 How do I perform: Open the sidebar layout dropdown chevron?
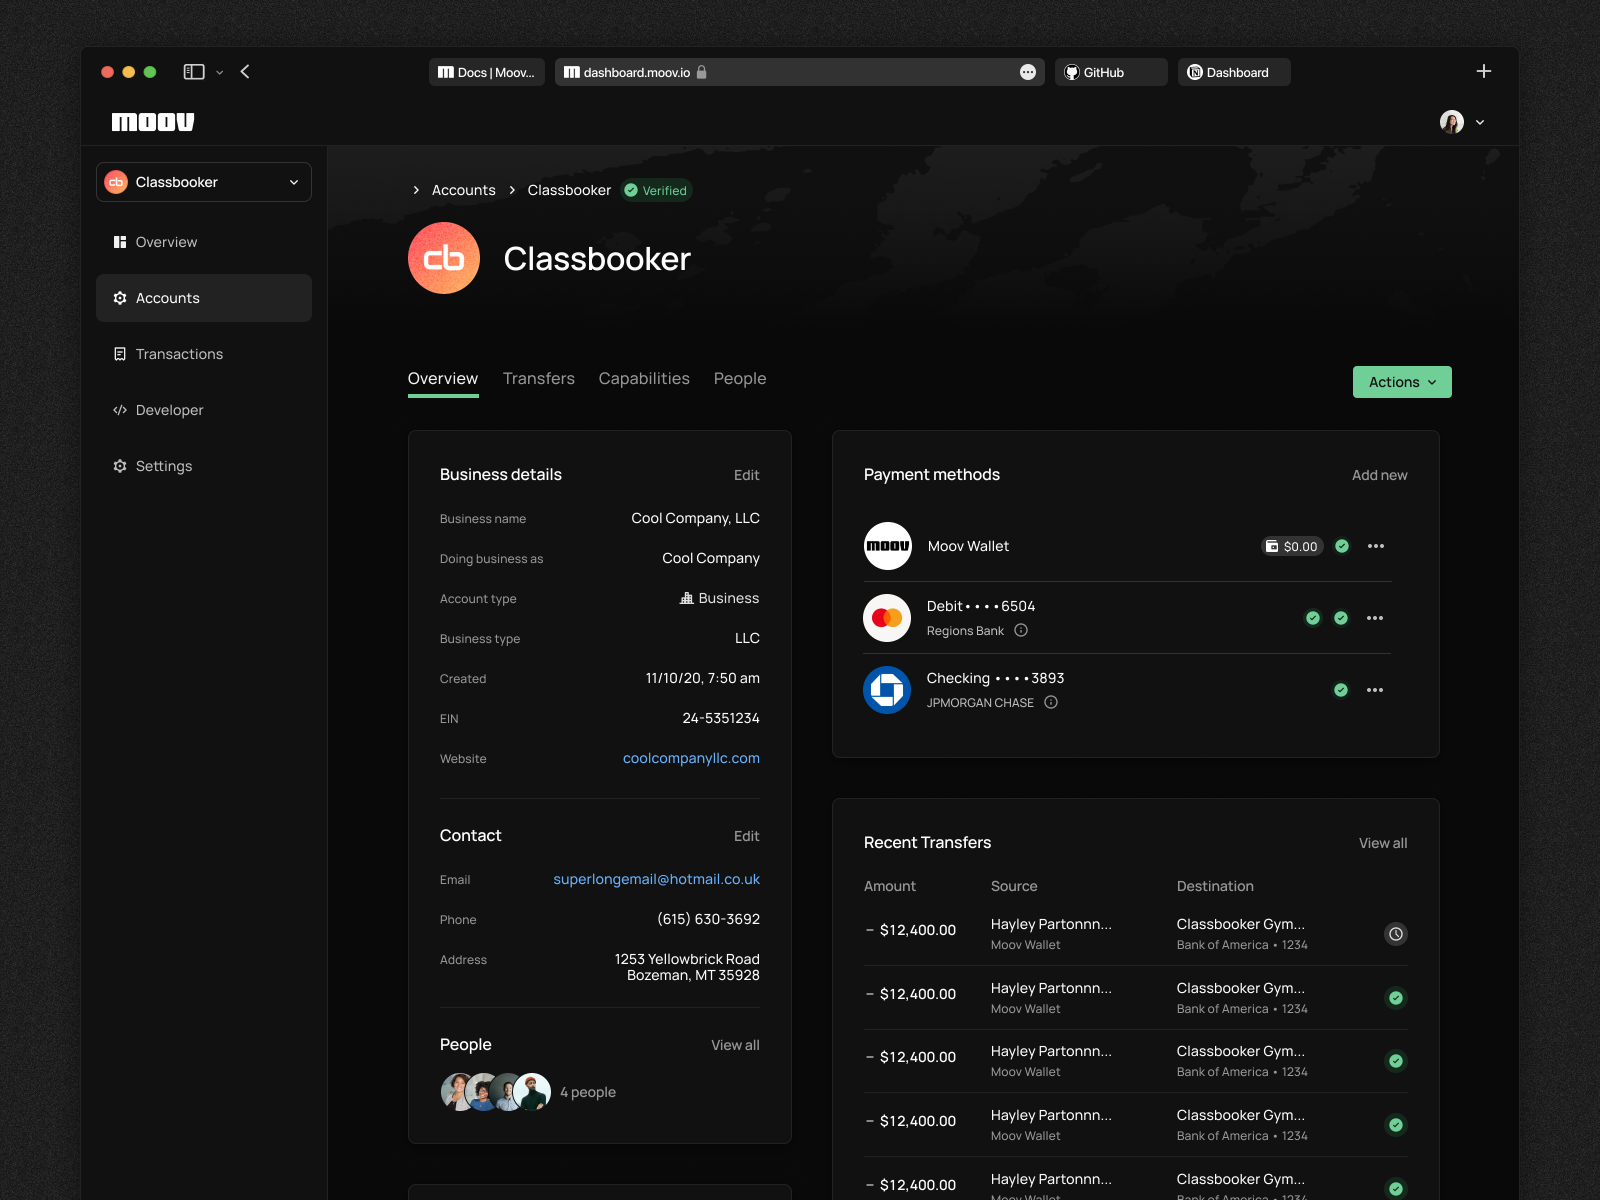point(220,72)
